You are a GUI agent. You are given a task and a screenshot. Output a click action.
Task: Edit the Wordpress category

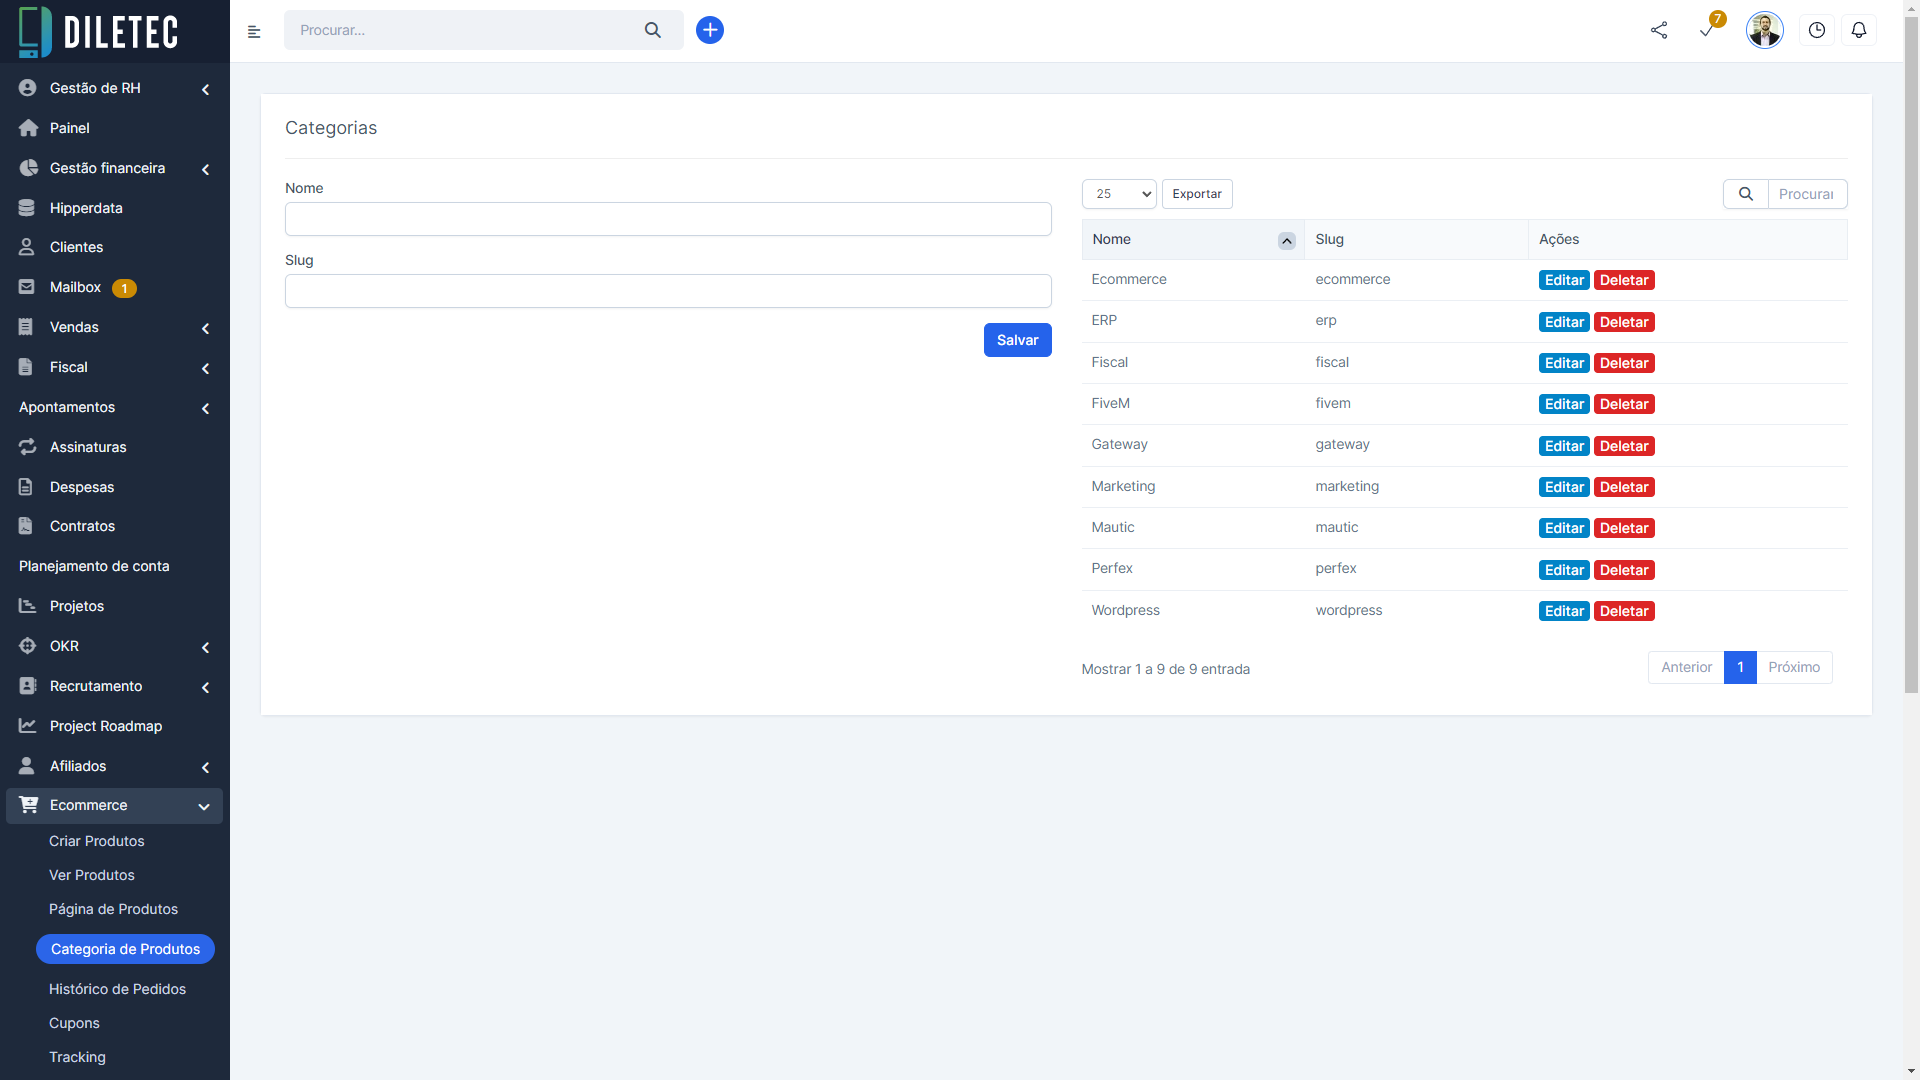pos(1563,611)
